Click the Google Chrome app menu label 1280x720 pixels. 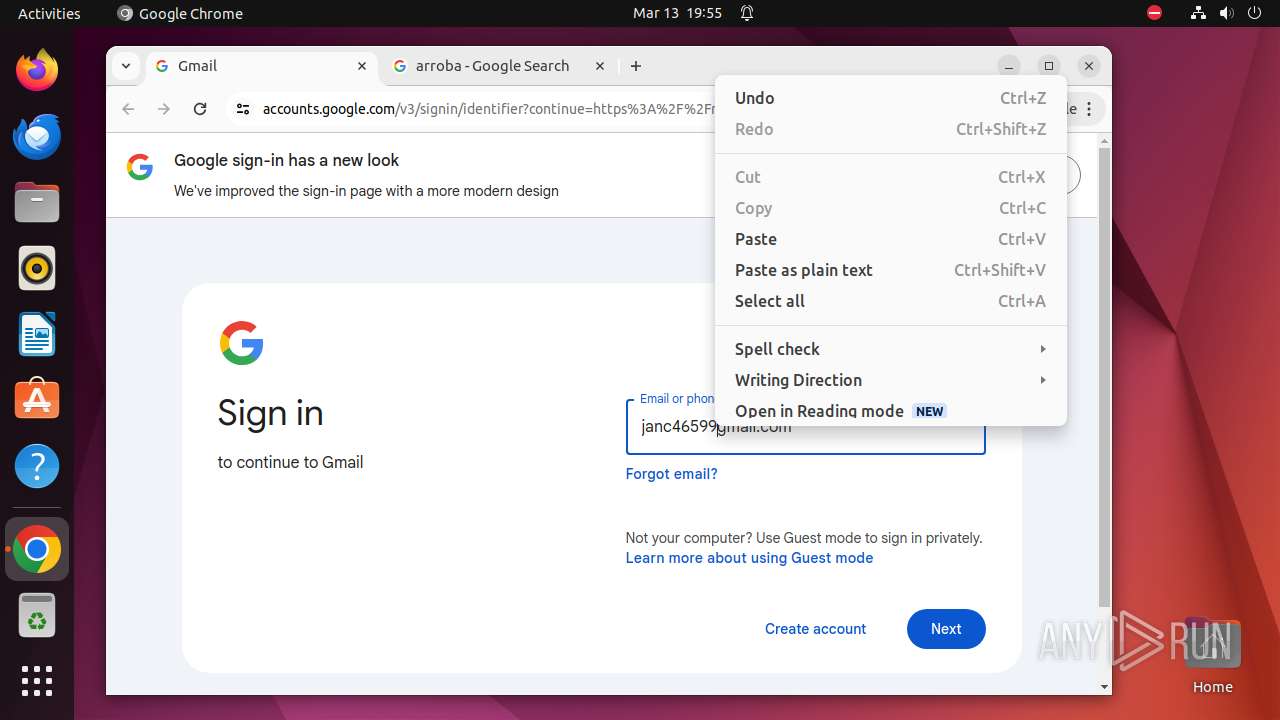pos(180,13)
